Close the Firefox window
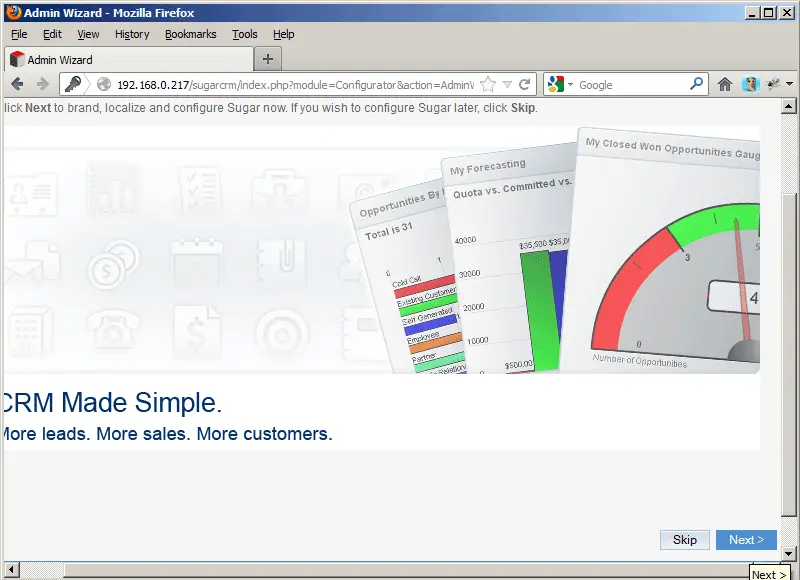Viewport: 800px width, 580px height. [x=787, y=13]
